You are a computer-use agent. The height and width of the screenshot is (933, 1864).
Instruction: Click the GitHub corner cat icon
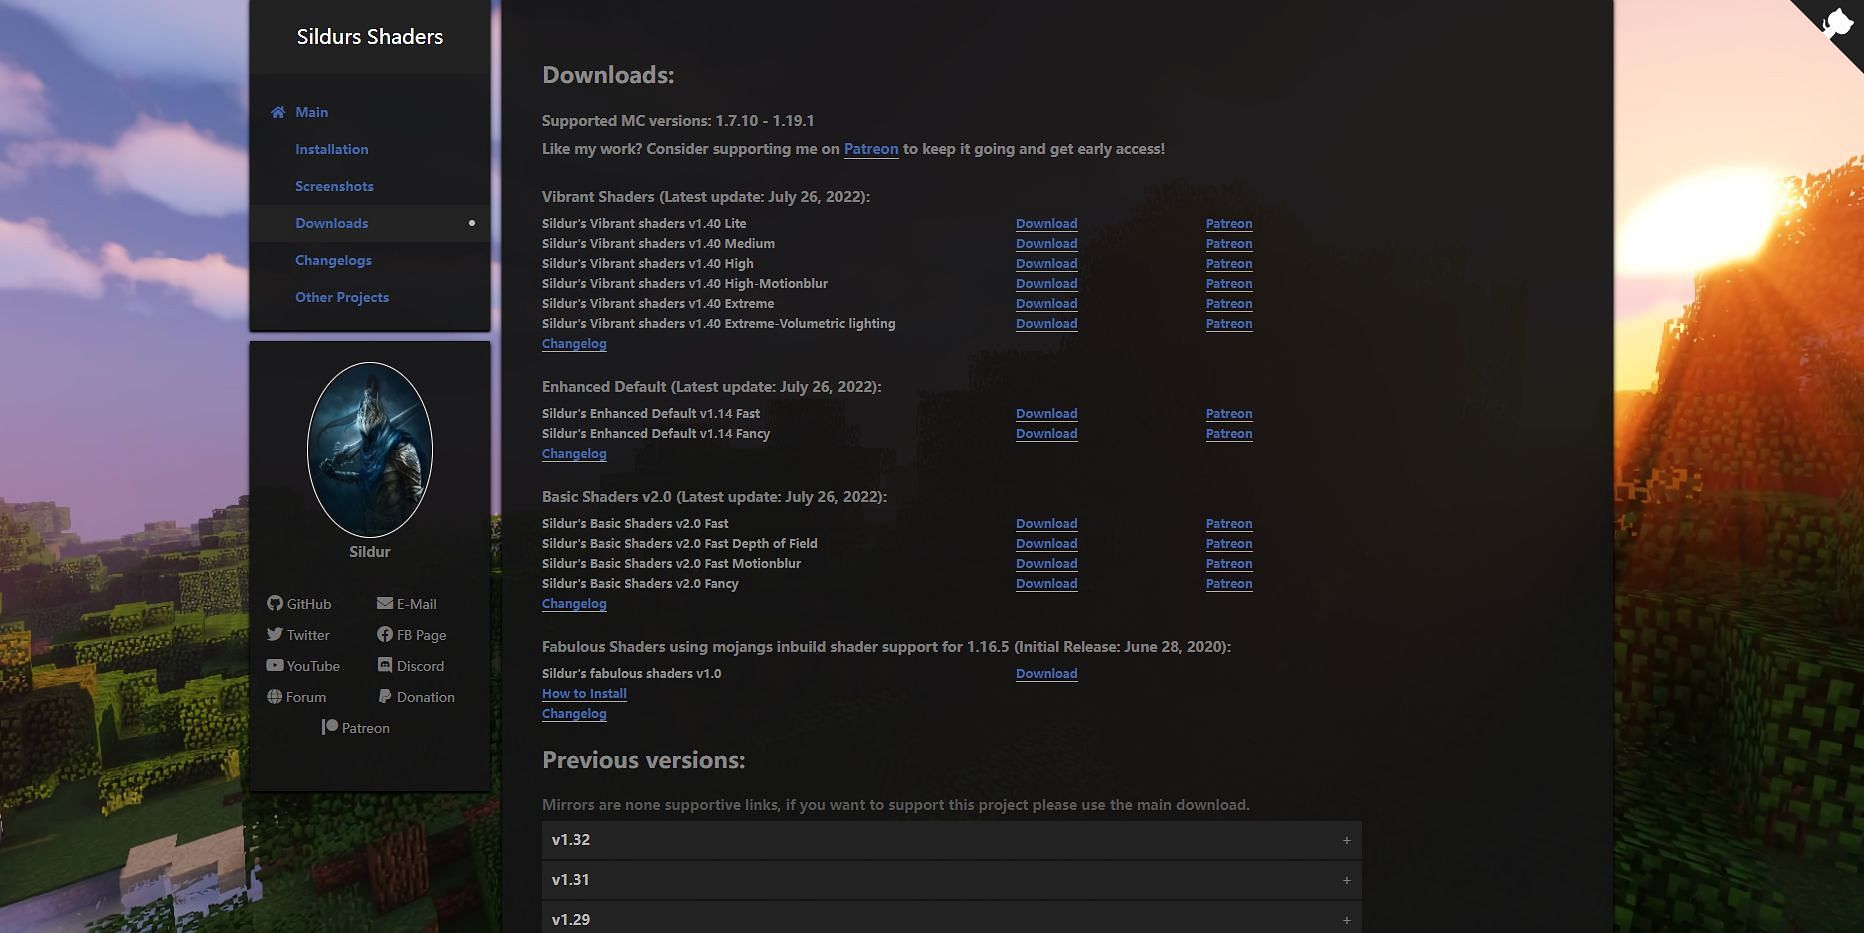point(1838,22)
